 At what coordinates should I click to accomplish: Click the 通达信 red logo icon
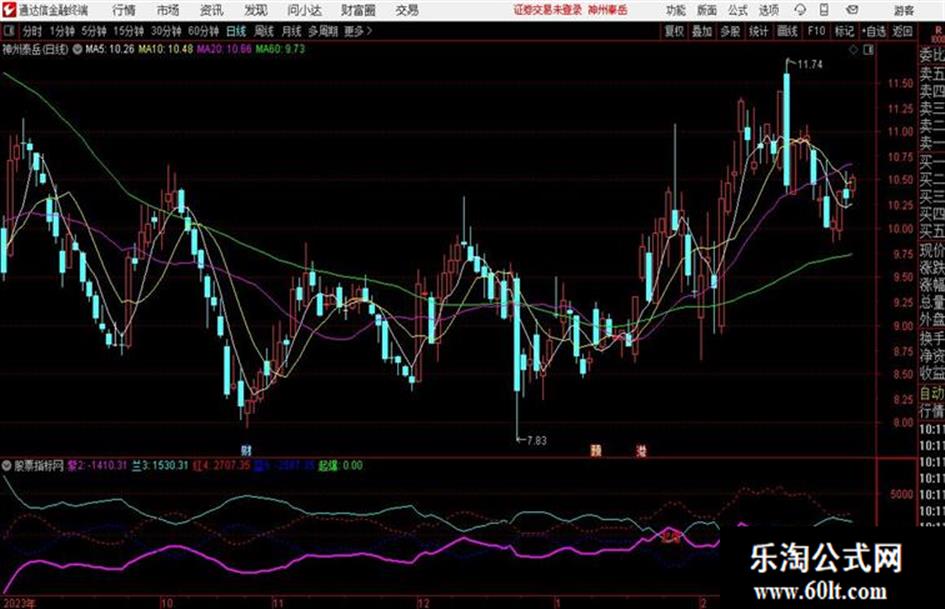[x=9, y=10]
